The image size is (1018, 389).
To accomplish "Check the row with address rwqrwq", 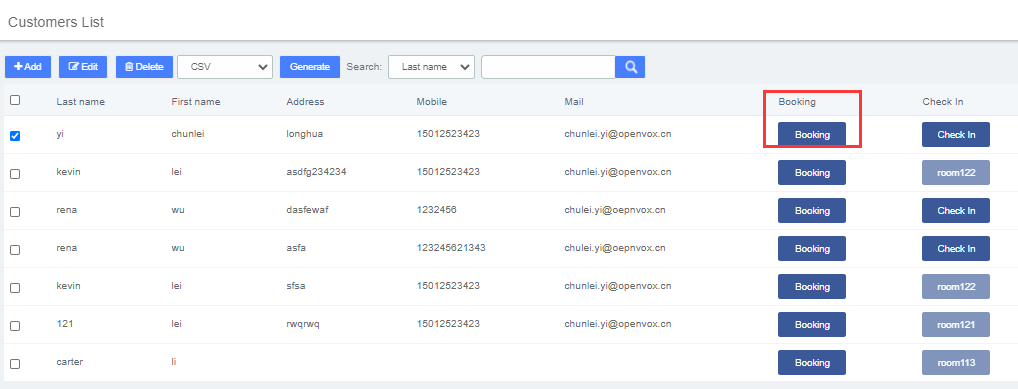I will coord(16,326).
